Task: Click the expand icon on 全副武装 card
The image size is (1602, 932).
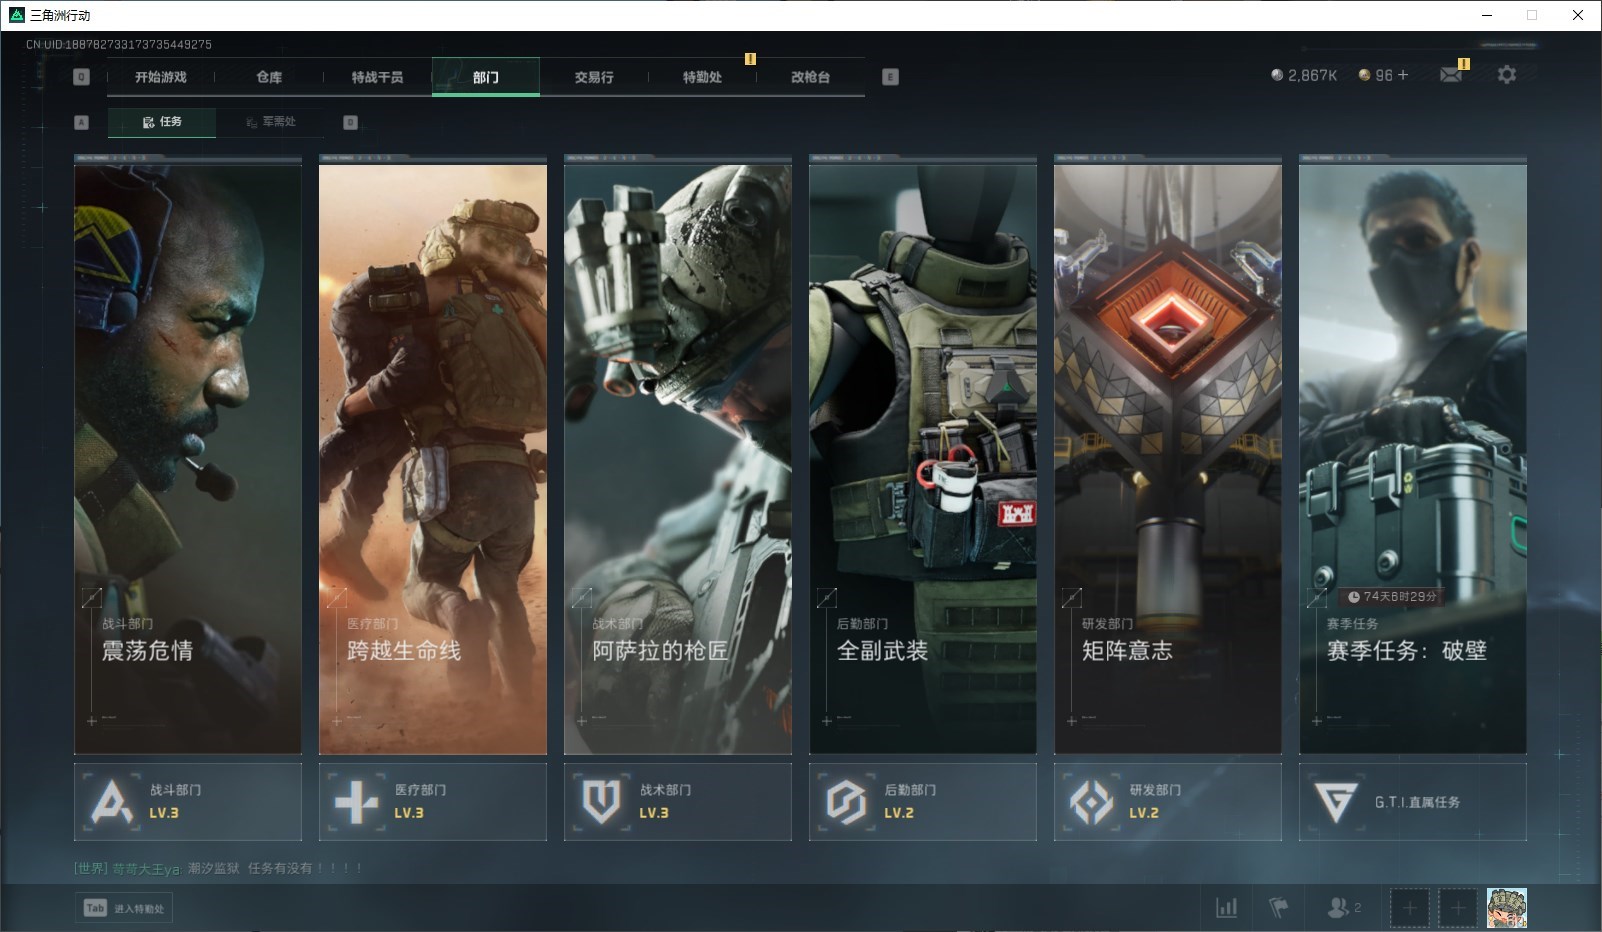Action: click(x=827, y=598)
